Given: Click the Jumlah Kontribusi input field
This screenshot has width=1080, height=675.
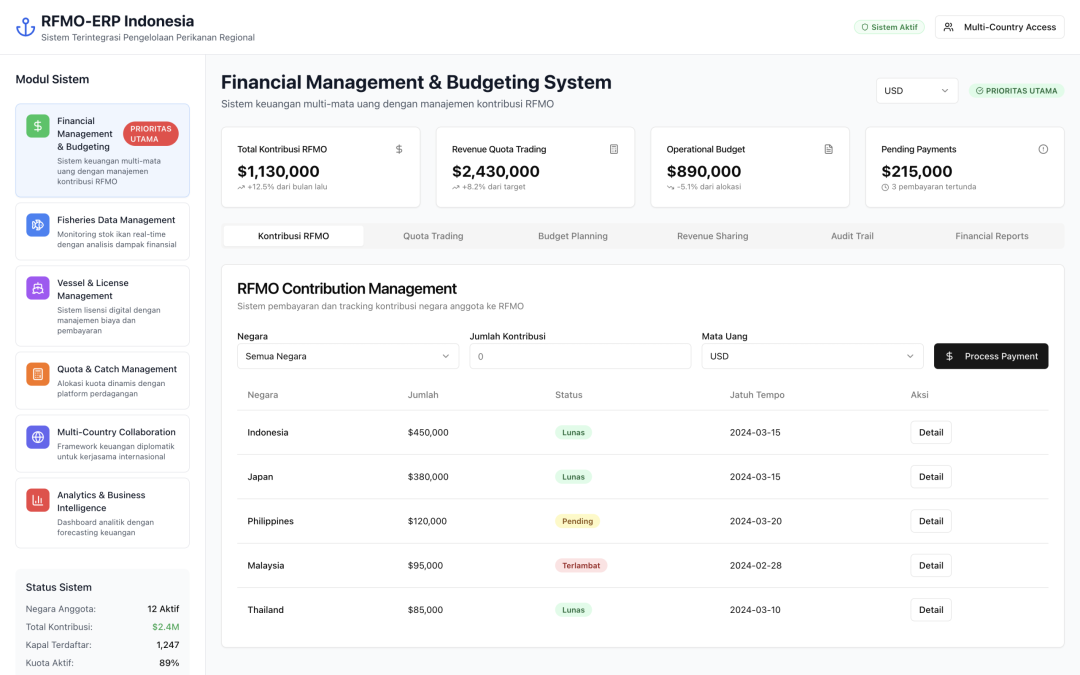Looking at the screenshot, I should pos(580,356).
